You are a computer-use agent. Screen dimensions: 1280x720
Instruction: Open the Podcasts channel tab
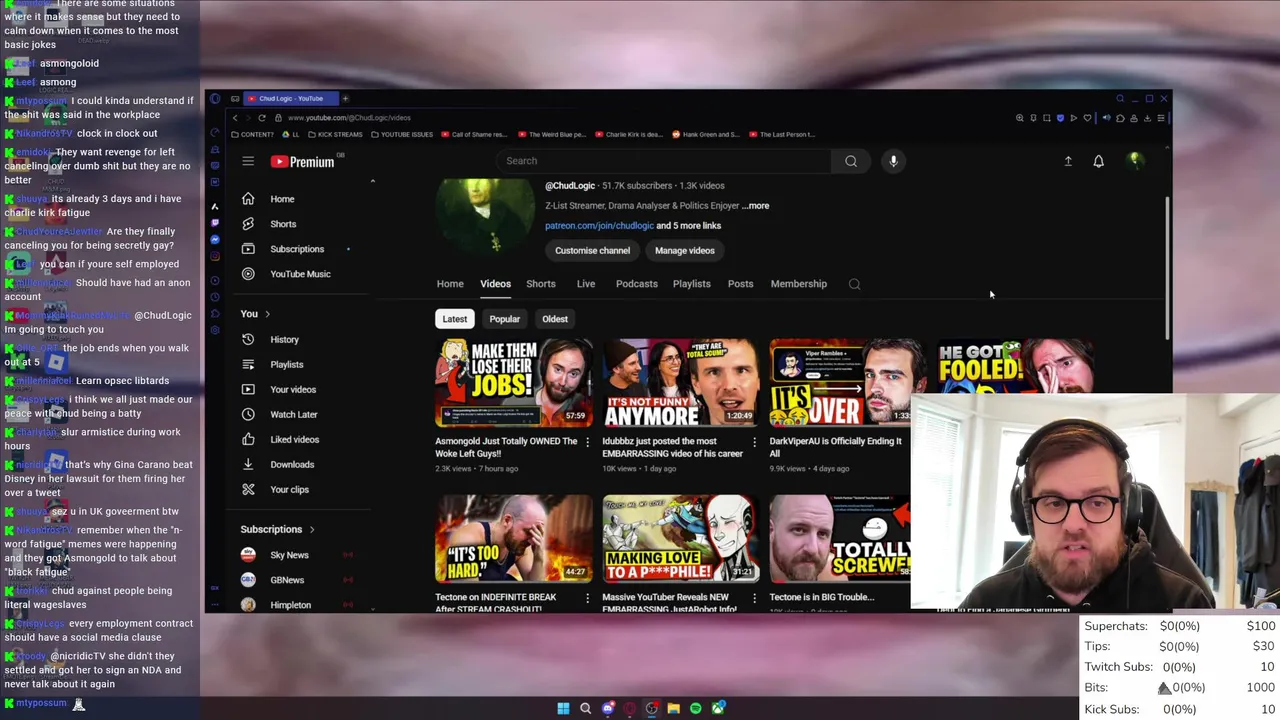637,284
